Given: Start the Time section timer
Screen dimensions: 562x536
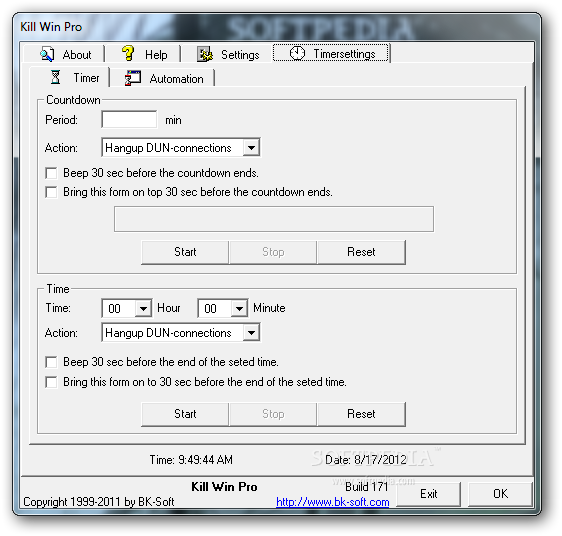Looking at the screenshot, I should click(185, 414).
